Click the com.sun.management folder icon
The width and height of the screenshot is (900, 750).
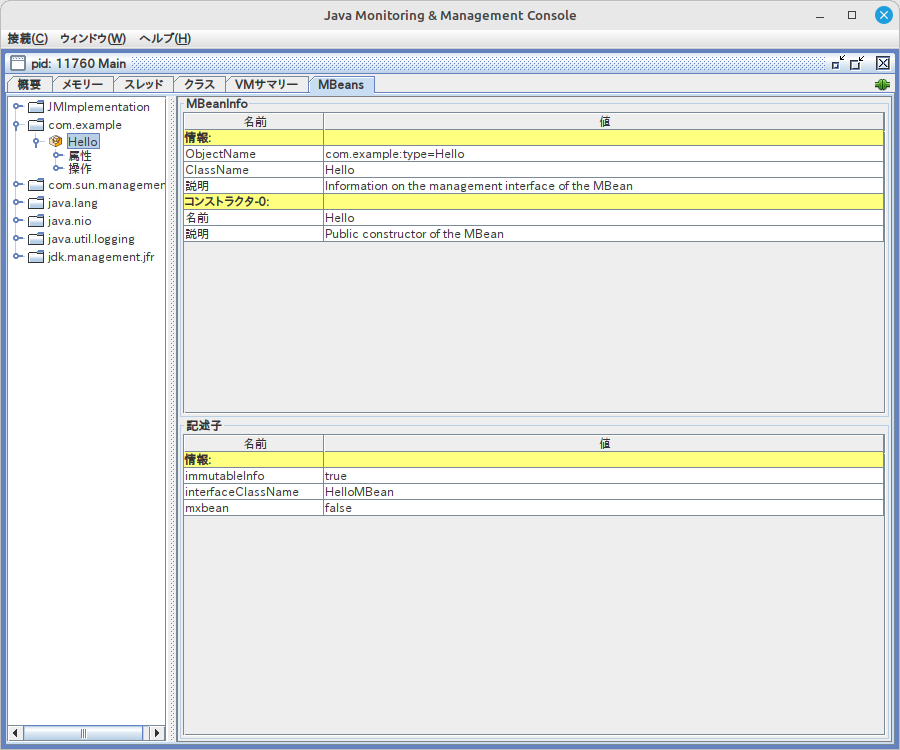[36, 185]
